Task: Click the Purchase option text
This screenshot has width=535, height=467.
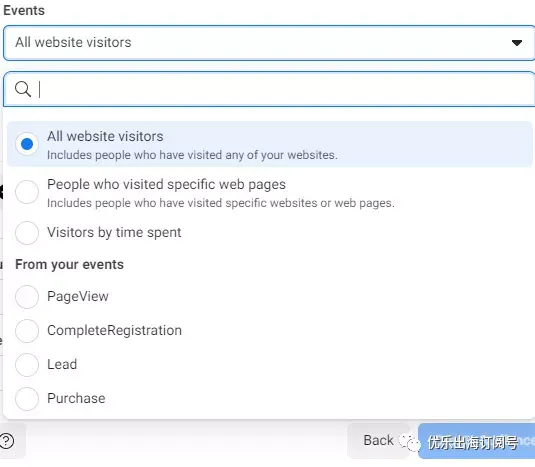Action: [76, 398]
